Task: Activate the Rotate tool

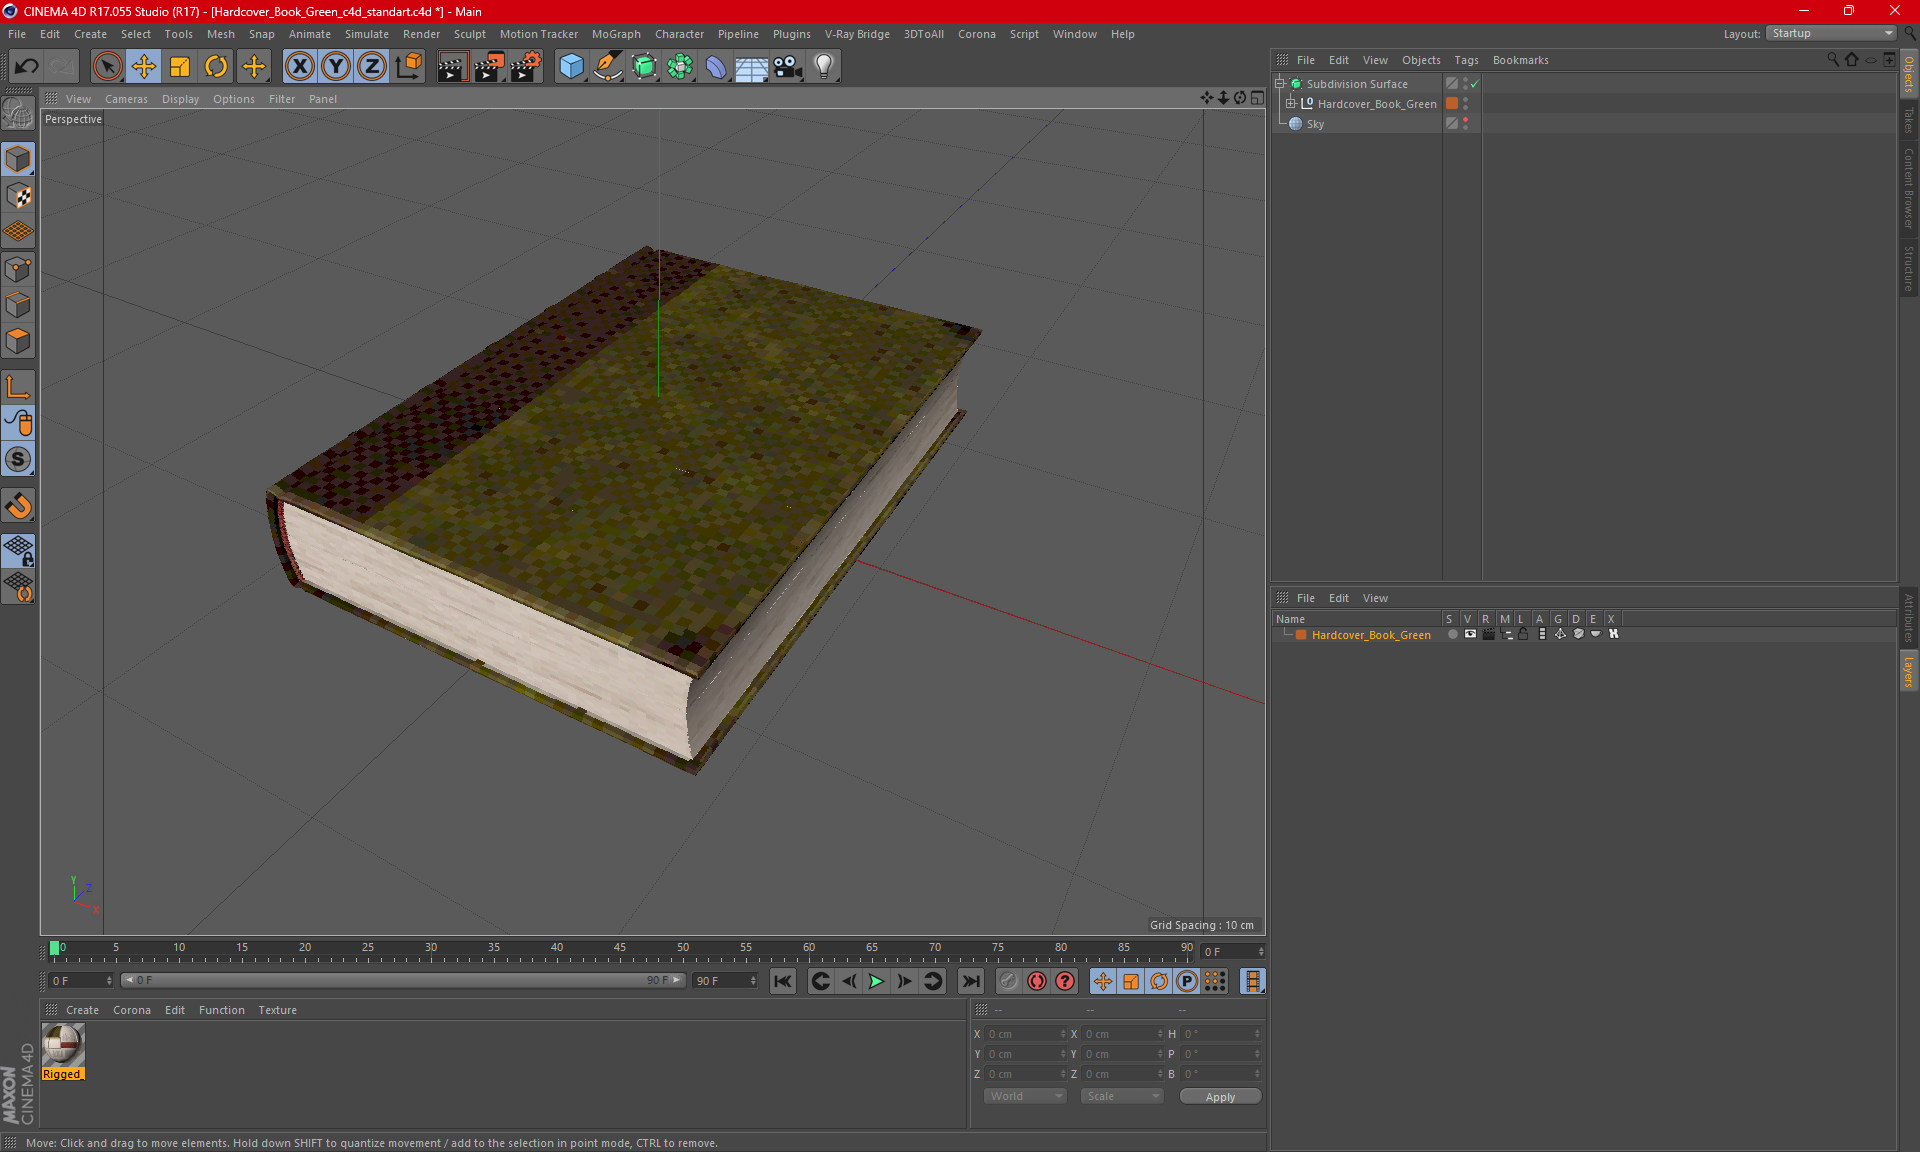Action: (216, 67)
